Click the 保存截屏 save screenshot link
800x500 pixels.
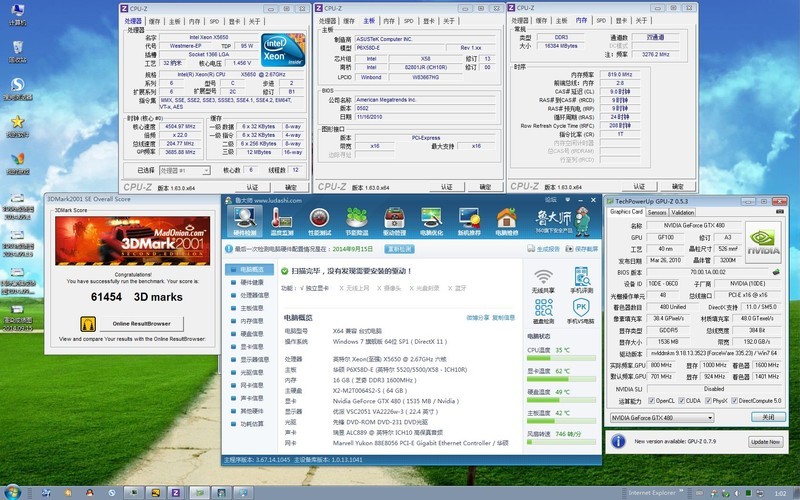tap(582, 249)
